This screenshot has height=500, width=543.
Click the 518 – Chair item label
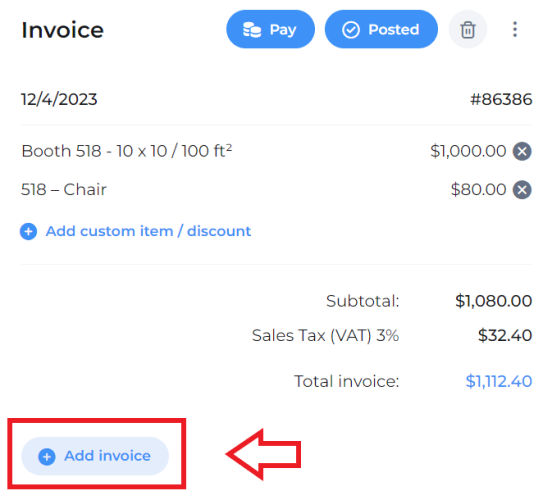(64, 189)
